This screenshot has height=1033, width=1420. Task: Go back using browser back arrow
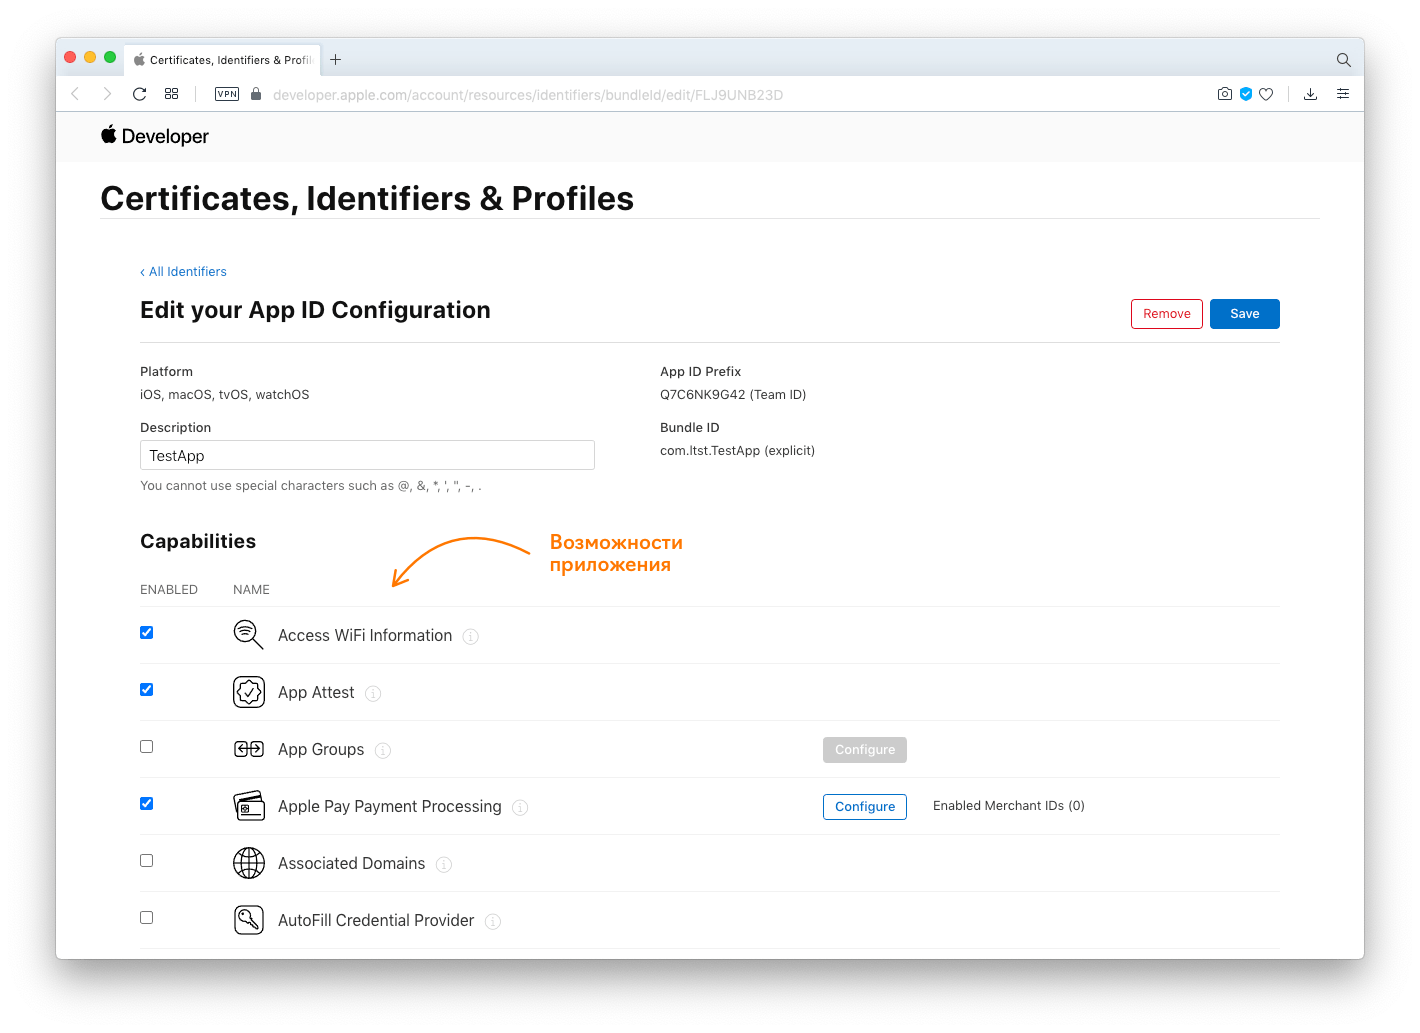coord(75,94)
